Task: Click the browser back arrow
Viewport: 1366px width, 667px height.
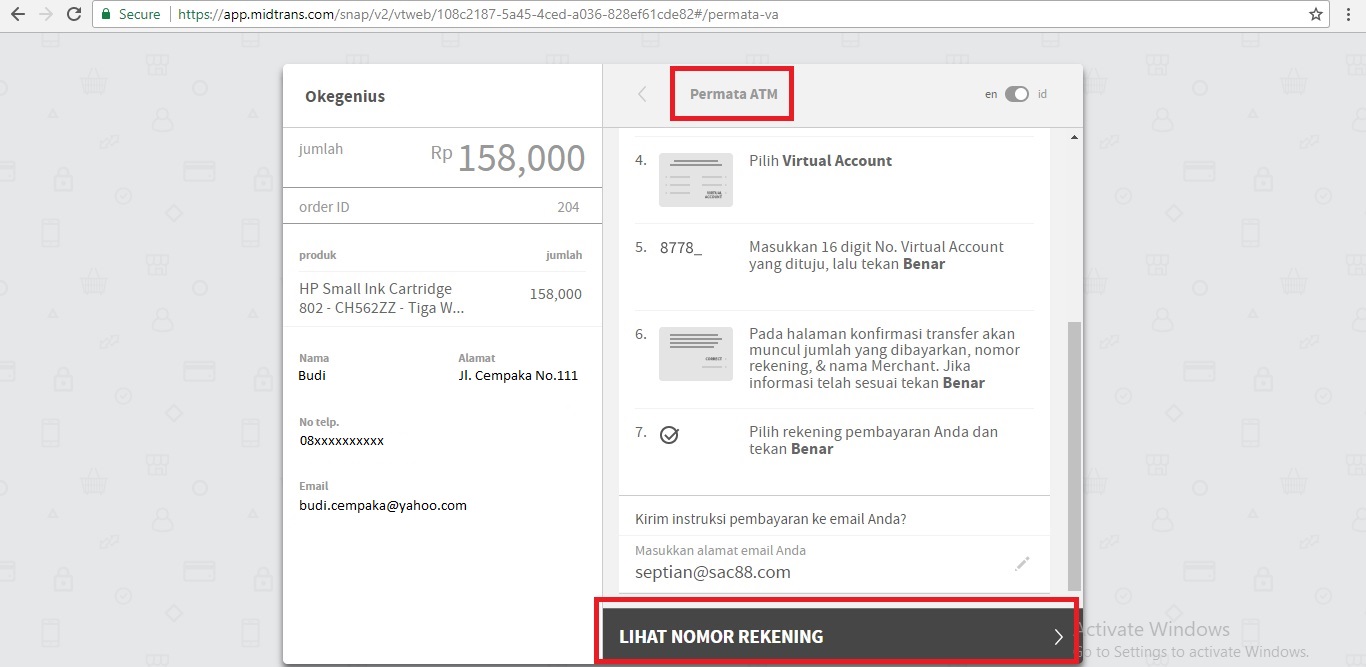Action: (17, 15)
